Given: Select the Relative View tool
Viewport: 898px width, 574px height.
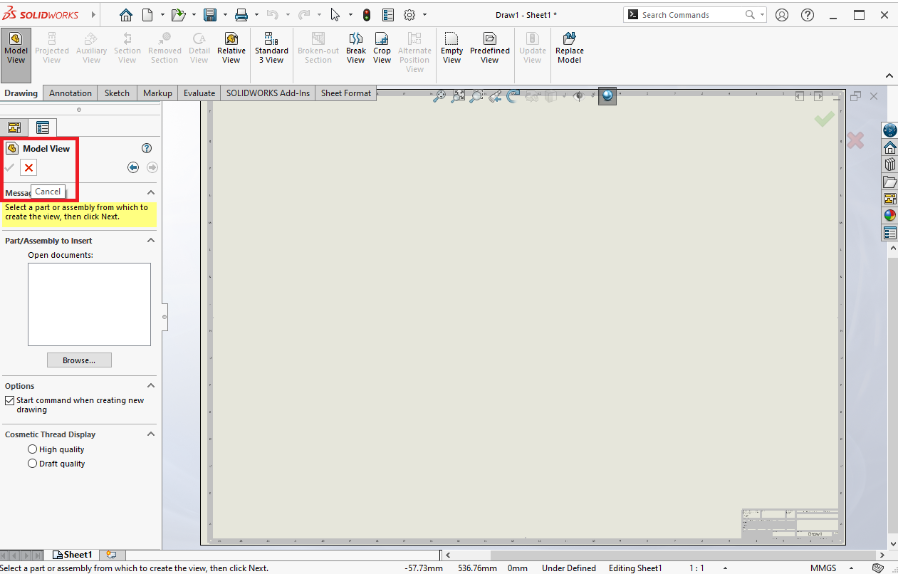Looking at the screenshot, I should (x=231, y=48).
